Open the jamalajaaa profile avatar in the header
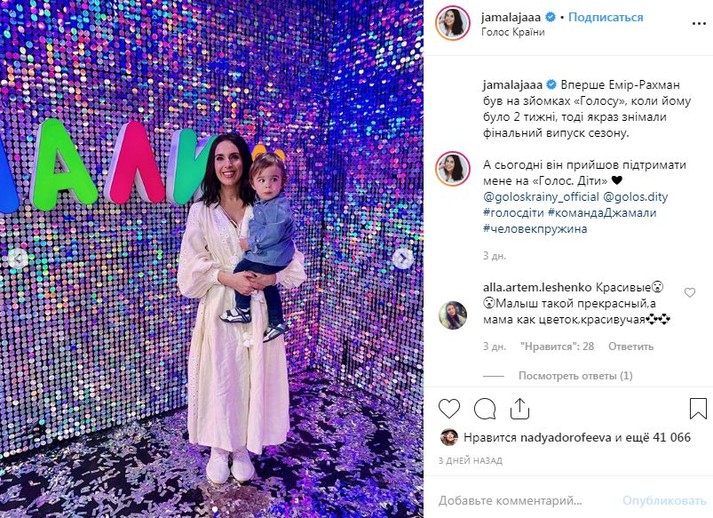The image size is (713, 518). (x=452, y=23)
